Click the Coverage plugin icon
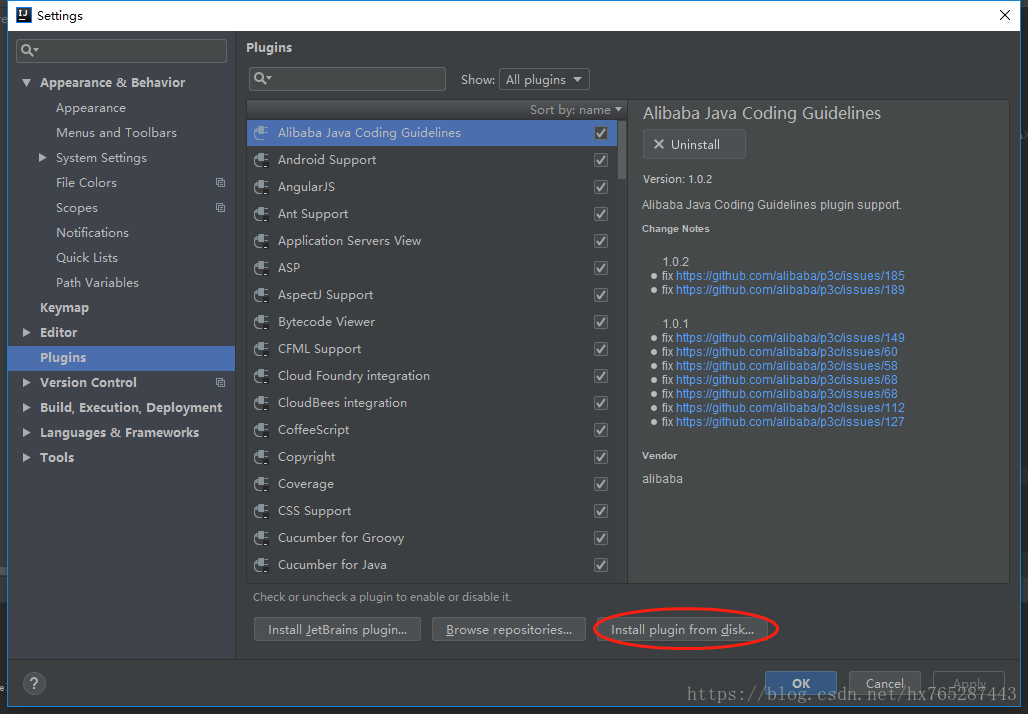Screen dimensions: 1028x714 pyautogui.click(x=261, y=484)
